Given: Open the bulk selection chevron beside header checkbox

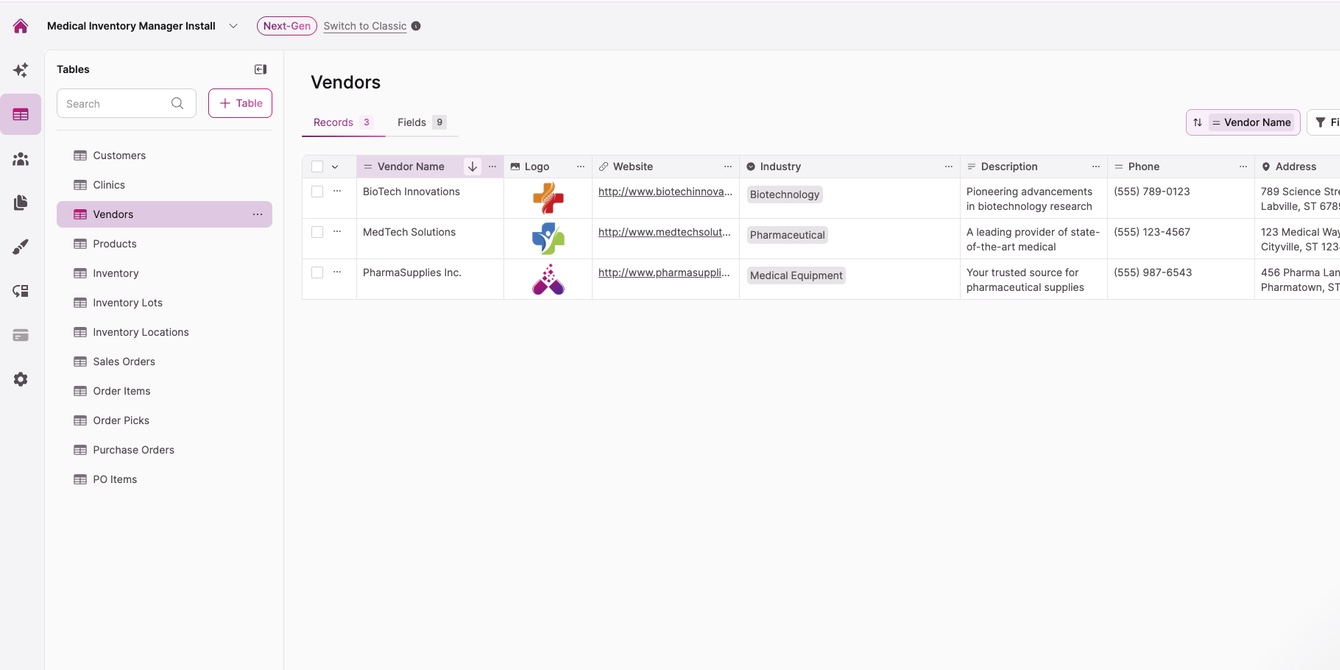Looking at the screenshot, I should coord(335,167).
